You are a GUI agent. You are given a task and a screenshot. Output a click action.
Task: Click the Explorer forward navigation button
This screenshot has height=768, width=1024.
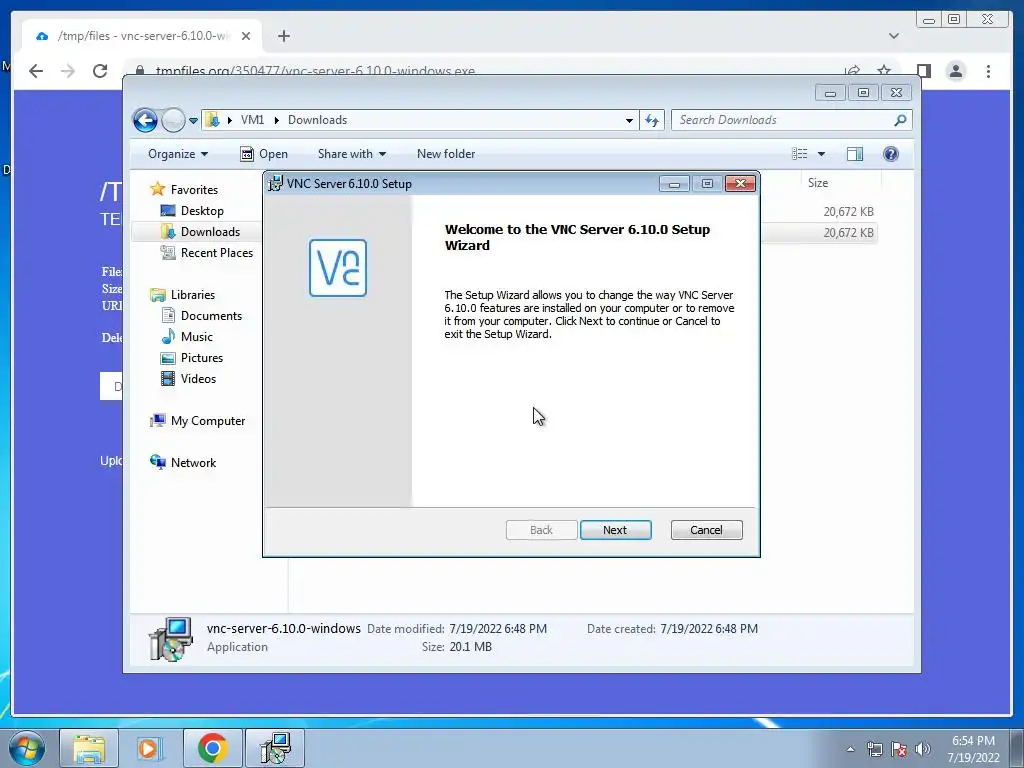pyautogui.click(x=173, y=120)
